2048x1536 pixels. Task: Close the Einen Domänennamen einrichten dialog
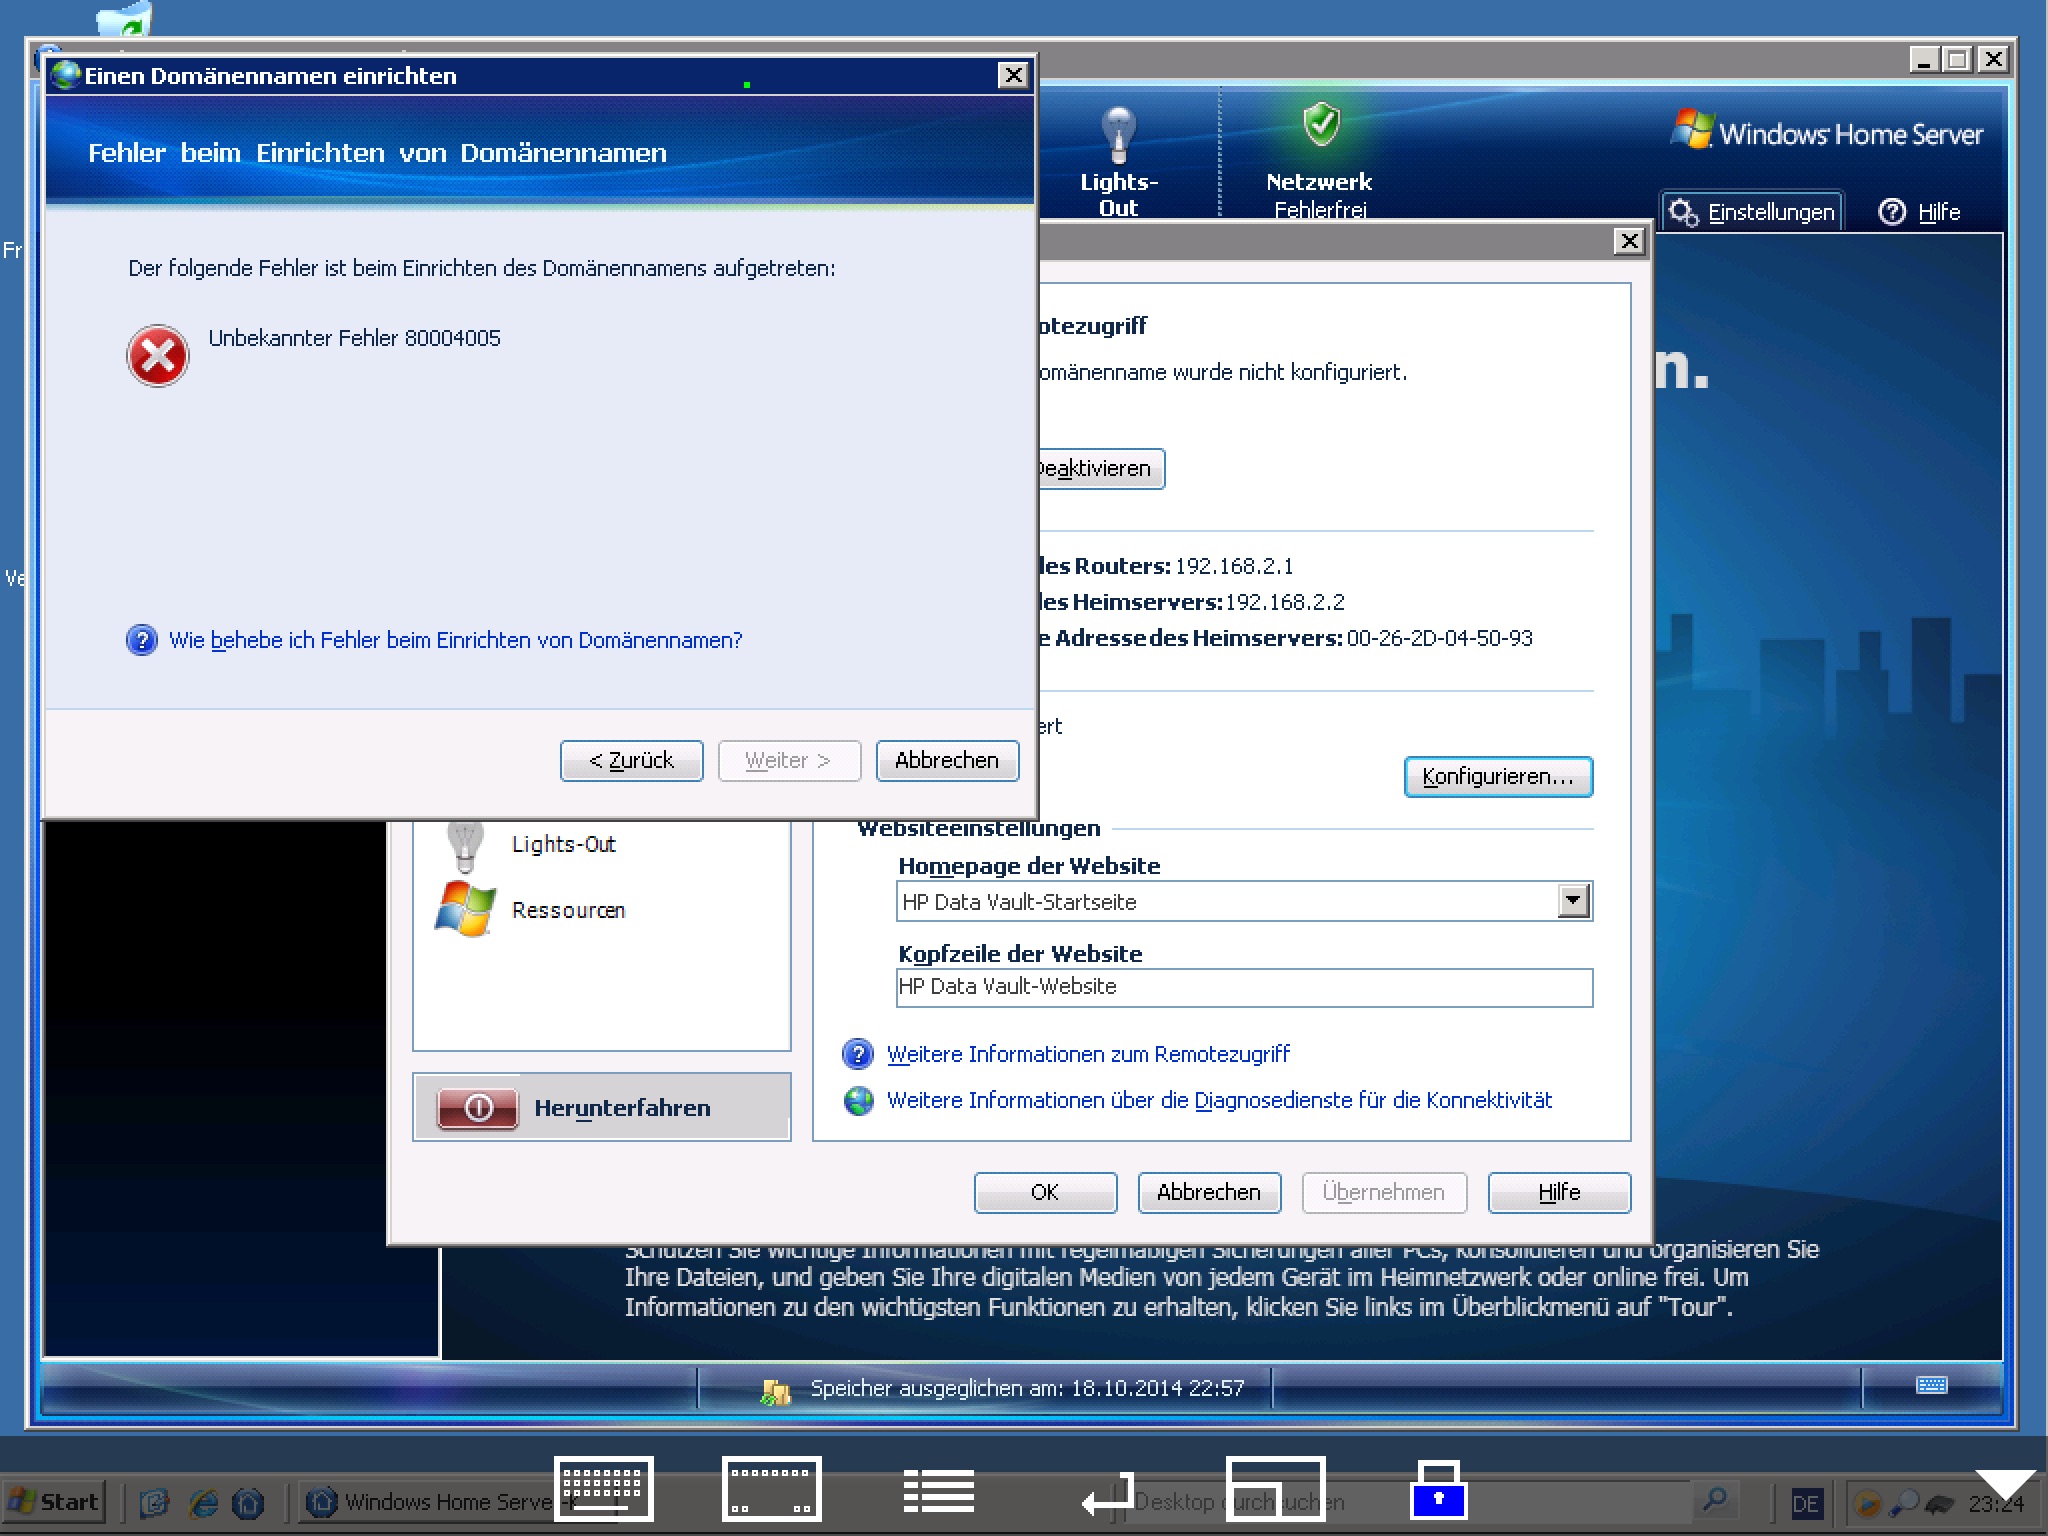1013,75
